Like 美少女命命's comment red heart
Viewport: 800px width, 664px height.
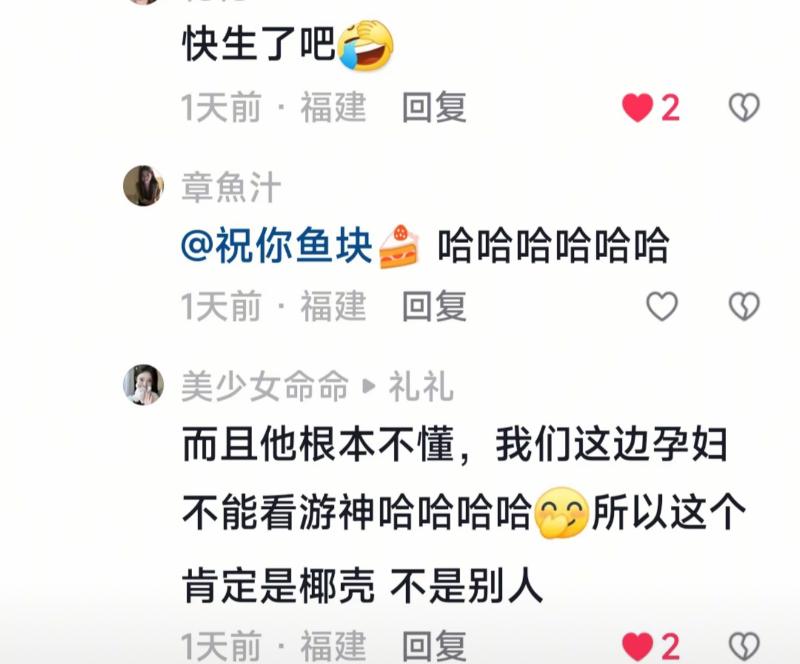click(x=638, y=646)
